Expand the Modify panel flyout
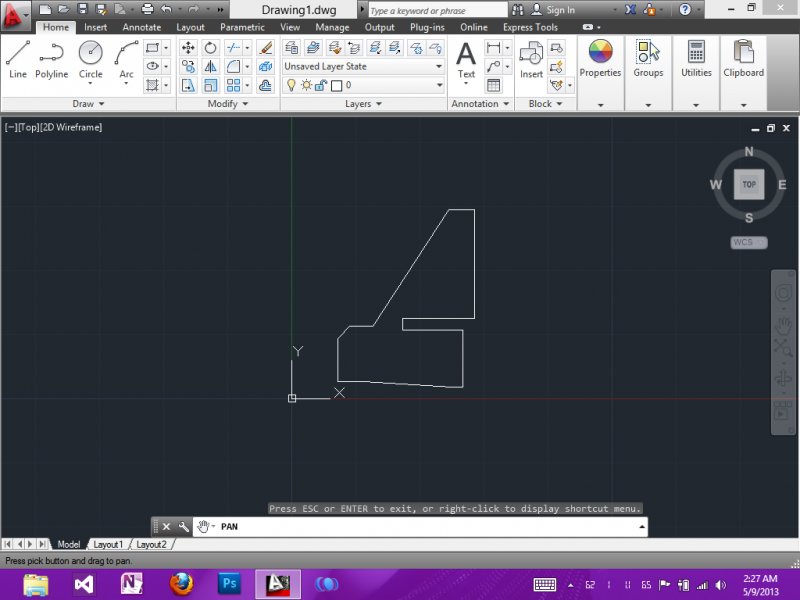Image resolution: width=800 pixels, height=600 pixels. [228, 104]
